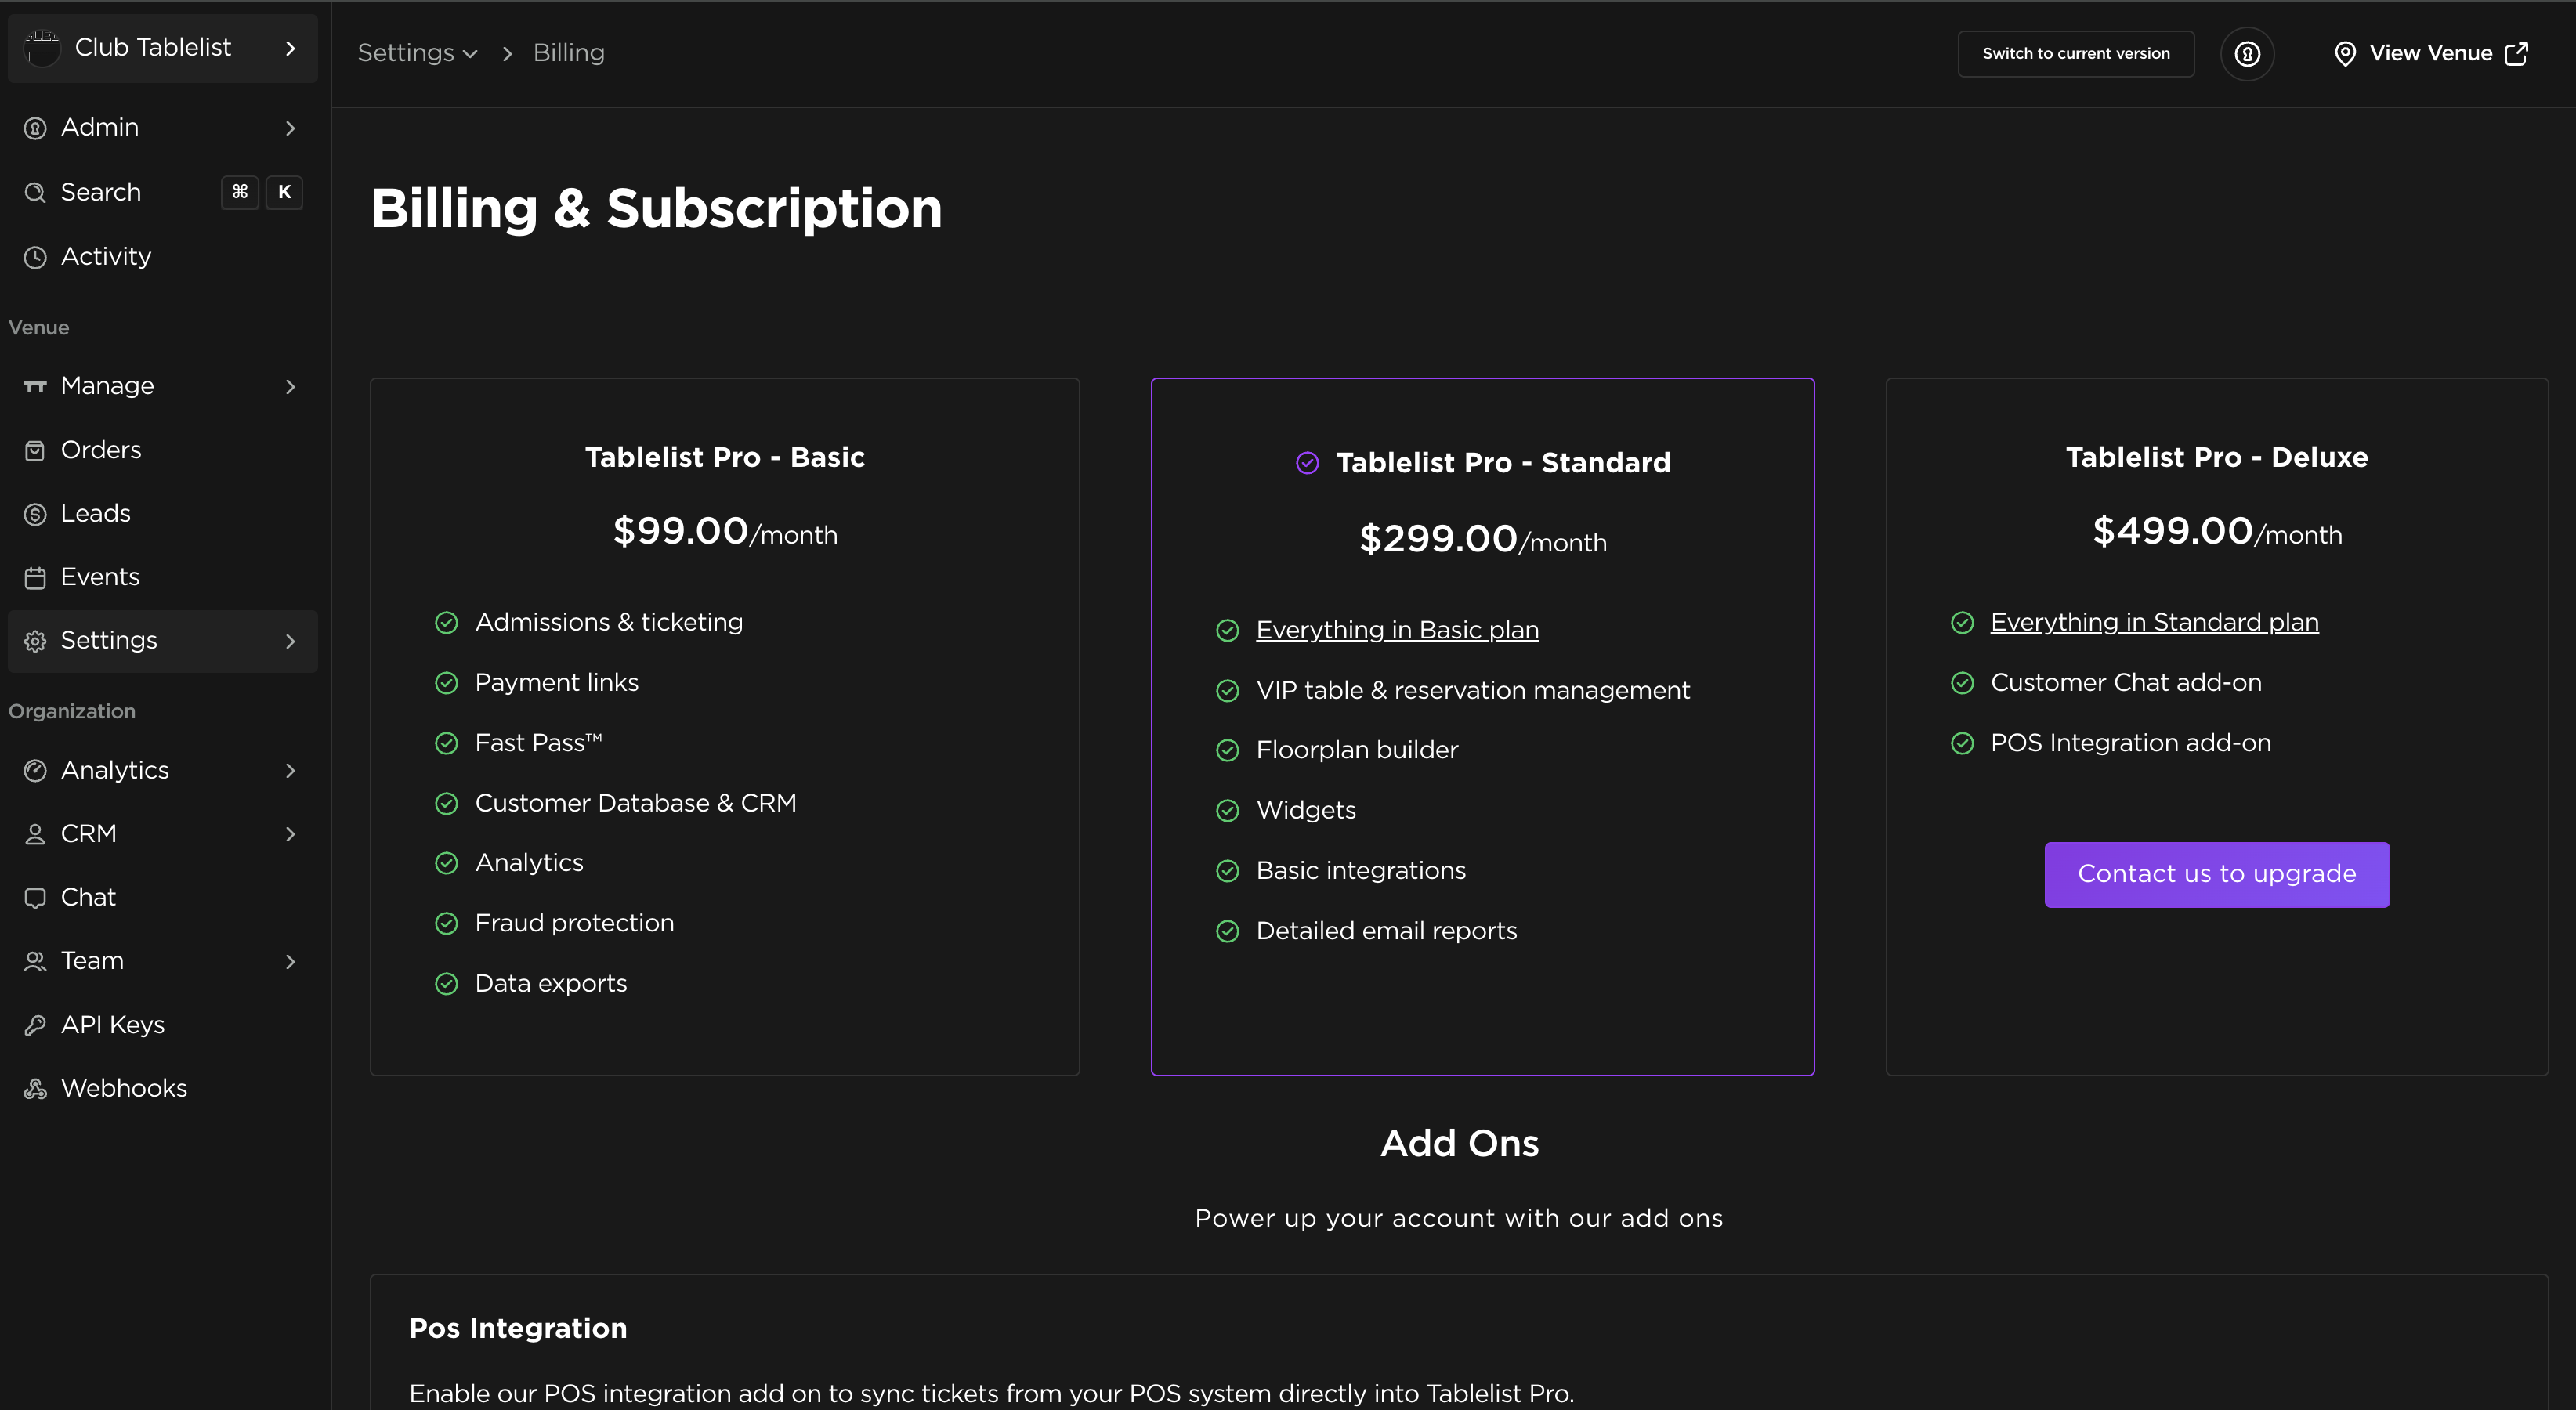Click the Activity clock icon
Viewport: 2576px width, 1410px height.
(35, 257)
